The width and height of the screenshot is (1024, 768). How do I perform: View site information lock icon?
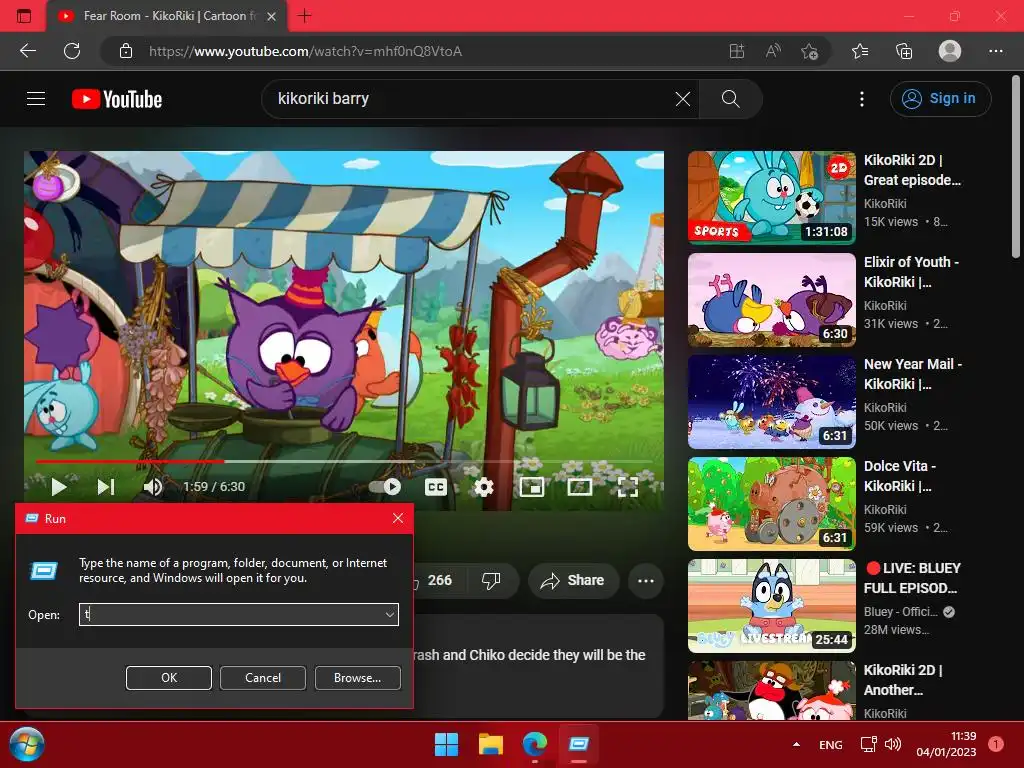tap(126, 51)
